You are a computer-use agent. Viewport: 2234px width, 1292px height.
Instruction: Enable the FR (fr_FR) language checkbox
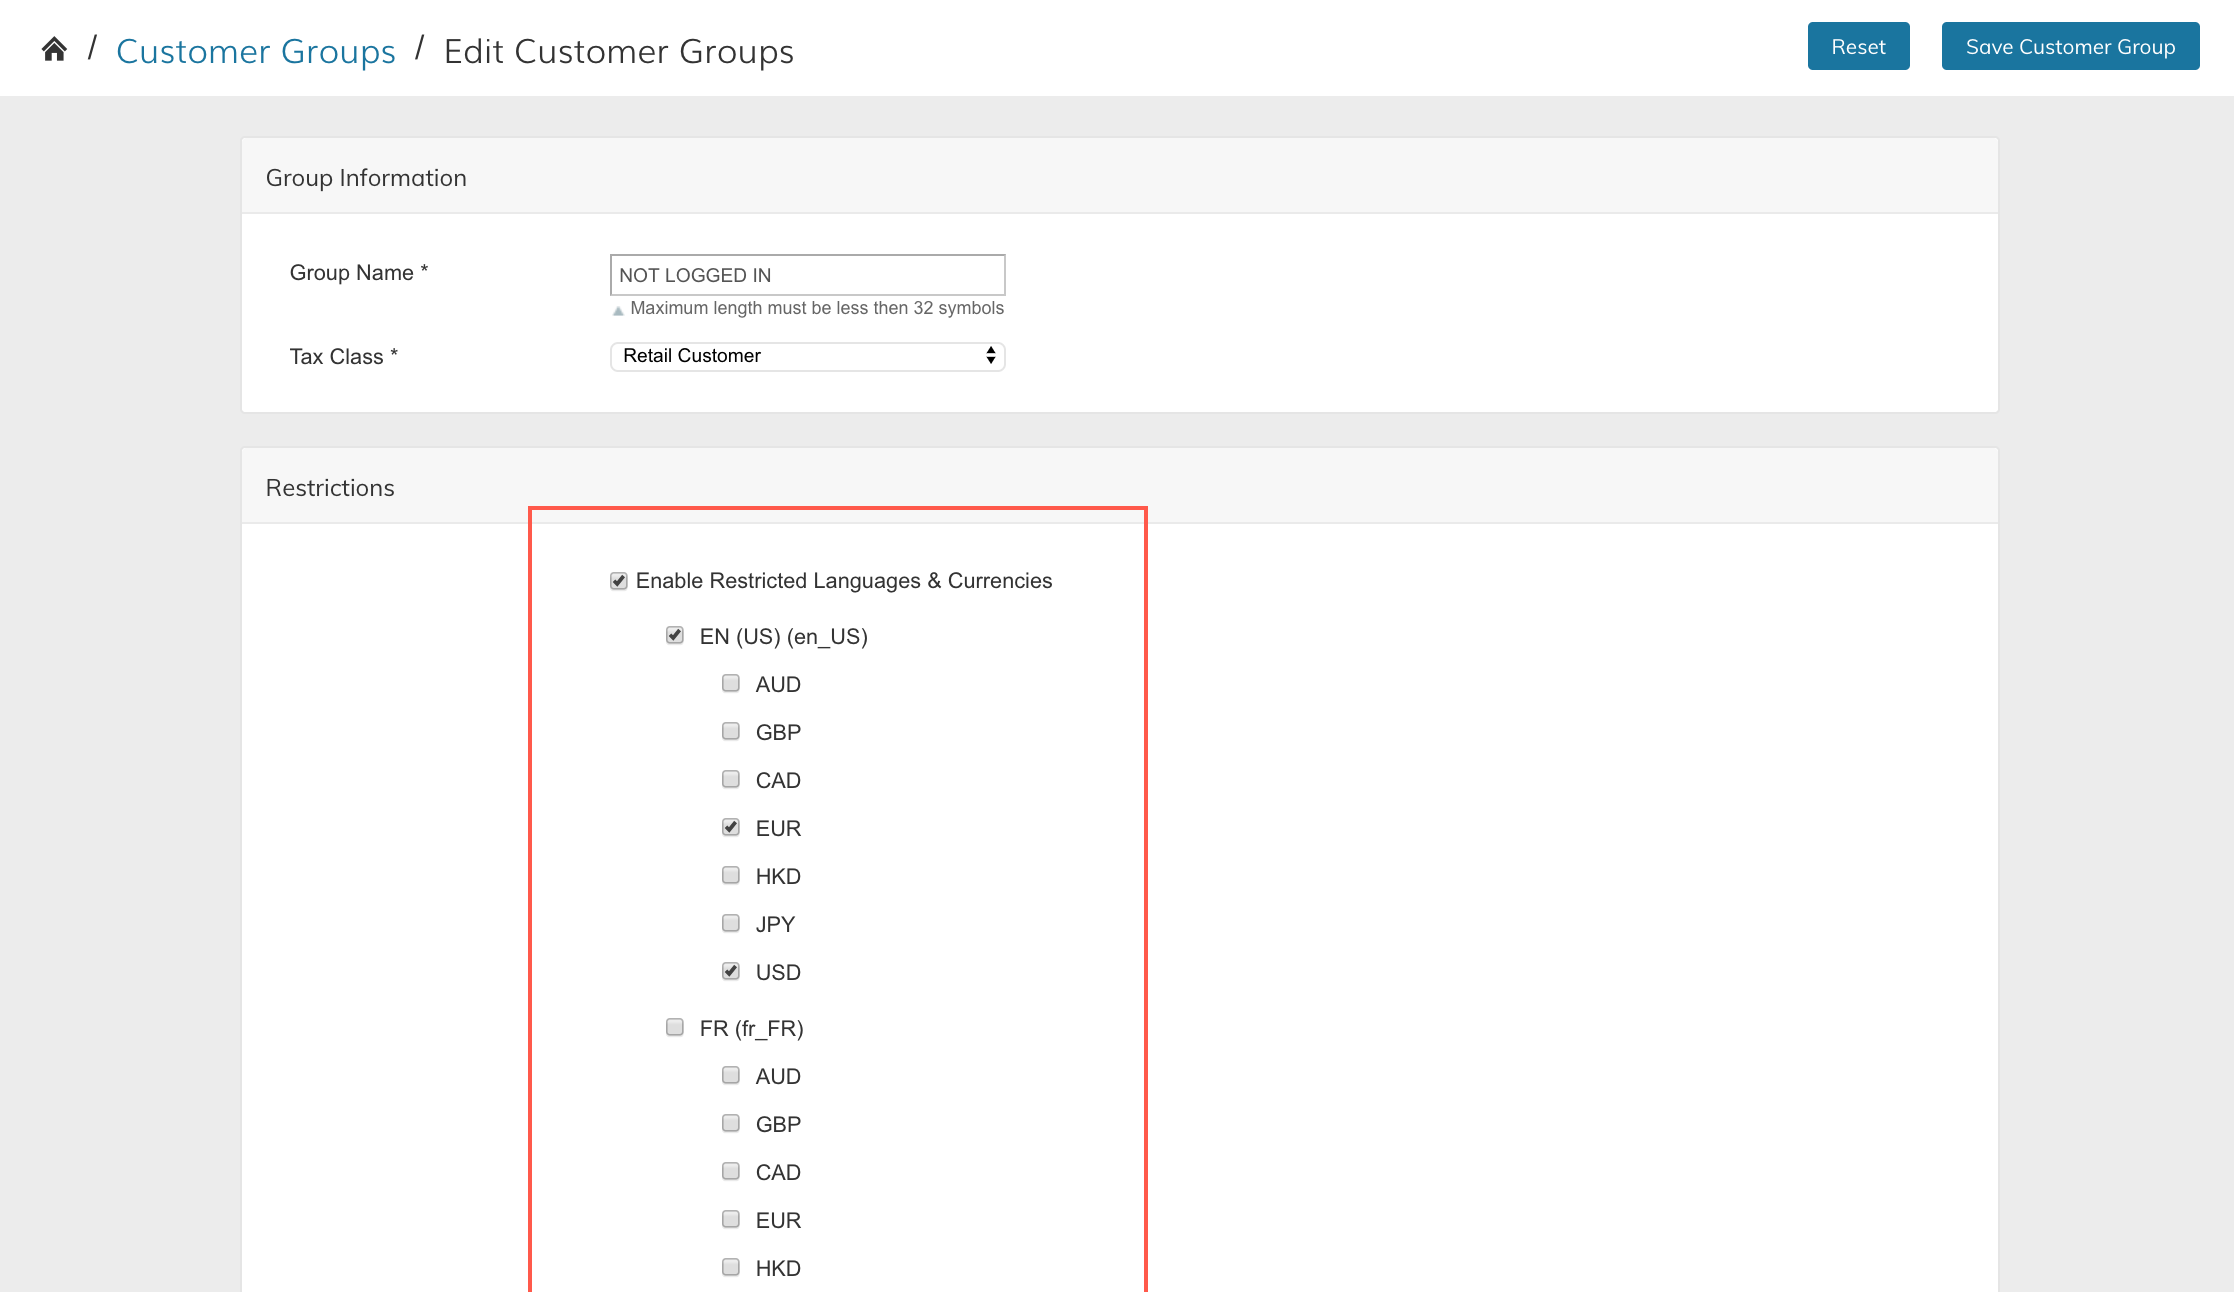pyautogui.click(x=675, y=1027)
